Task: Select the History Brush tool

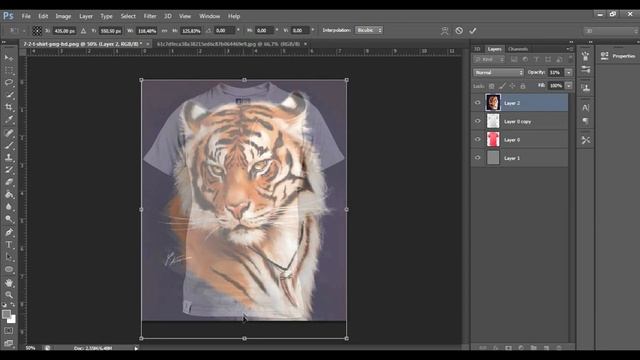Action: point(9,170)
